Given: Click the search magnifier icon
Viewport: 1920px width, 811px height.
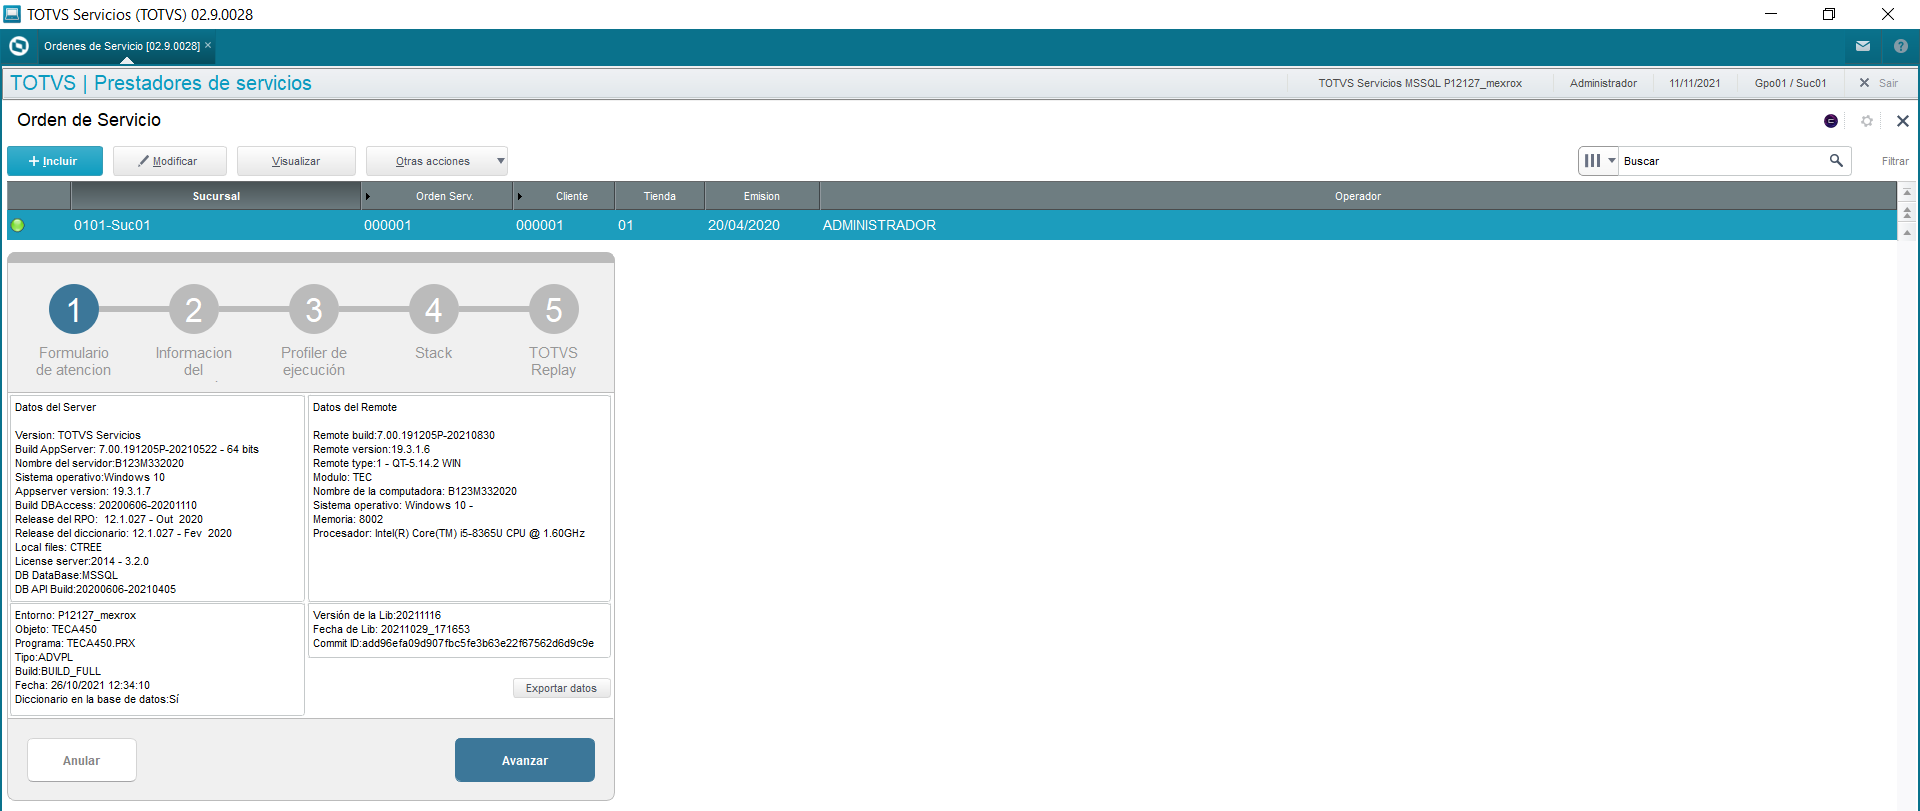Looking at the screenshot, I should (x=1836, y=160).
